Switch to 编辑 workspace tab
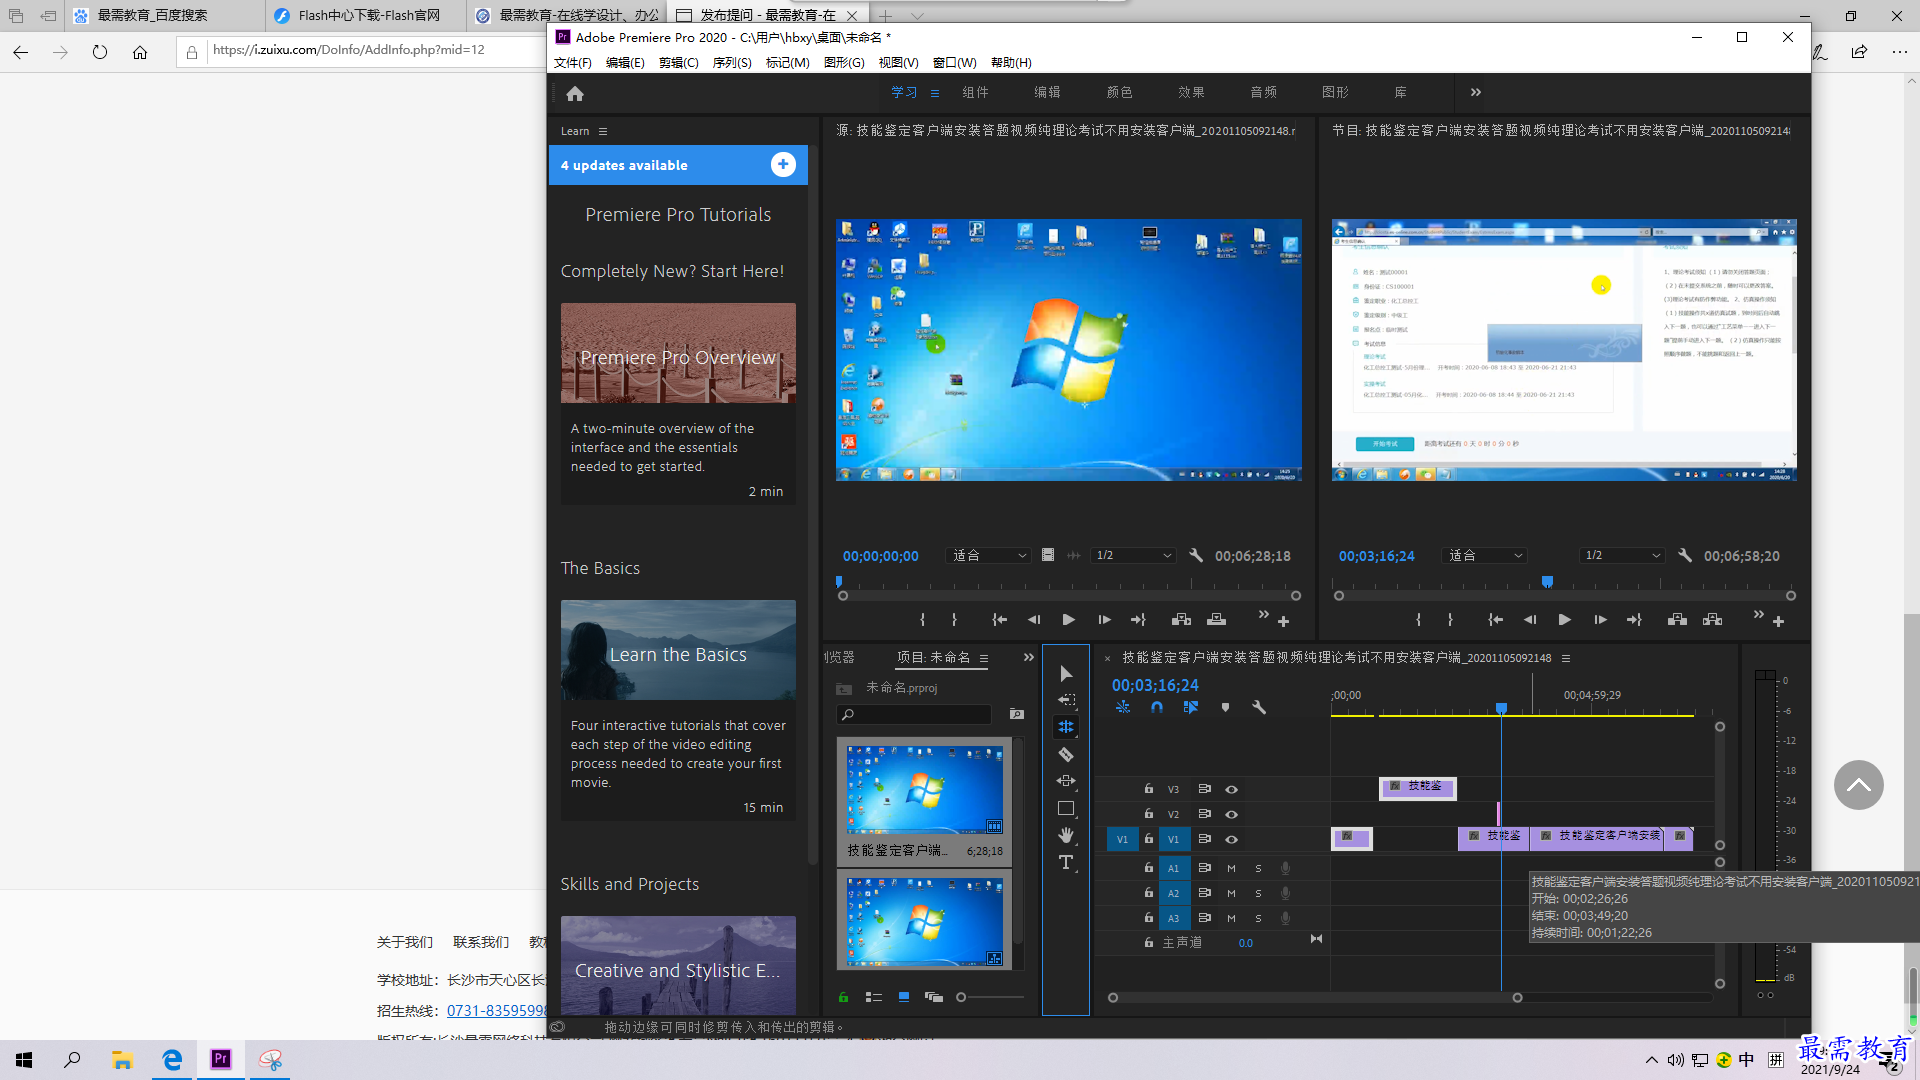 (x=1047, y=92)
